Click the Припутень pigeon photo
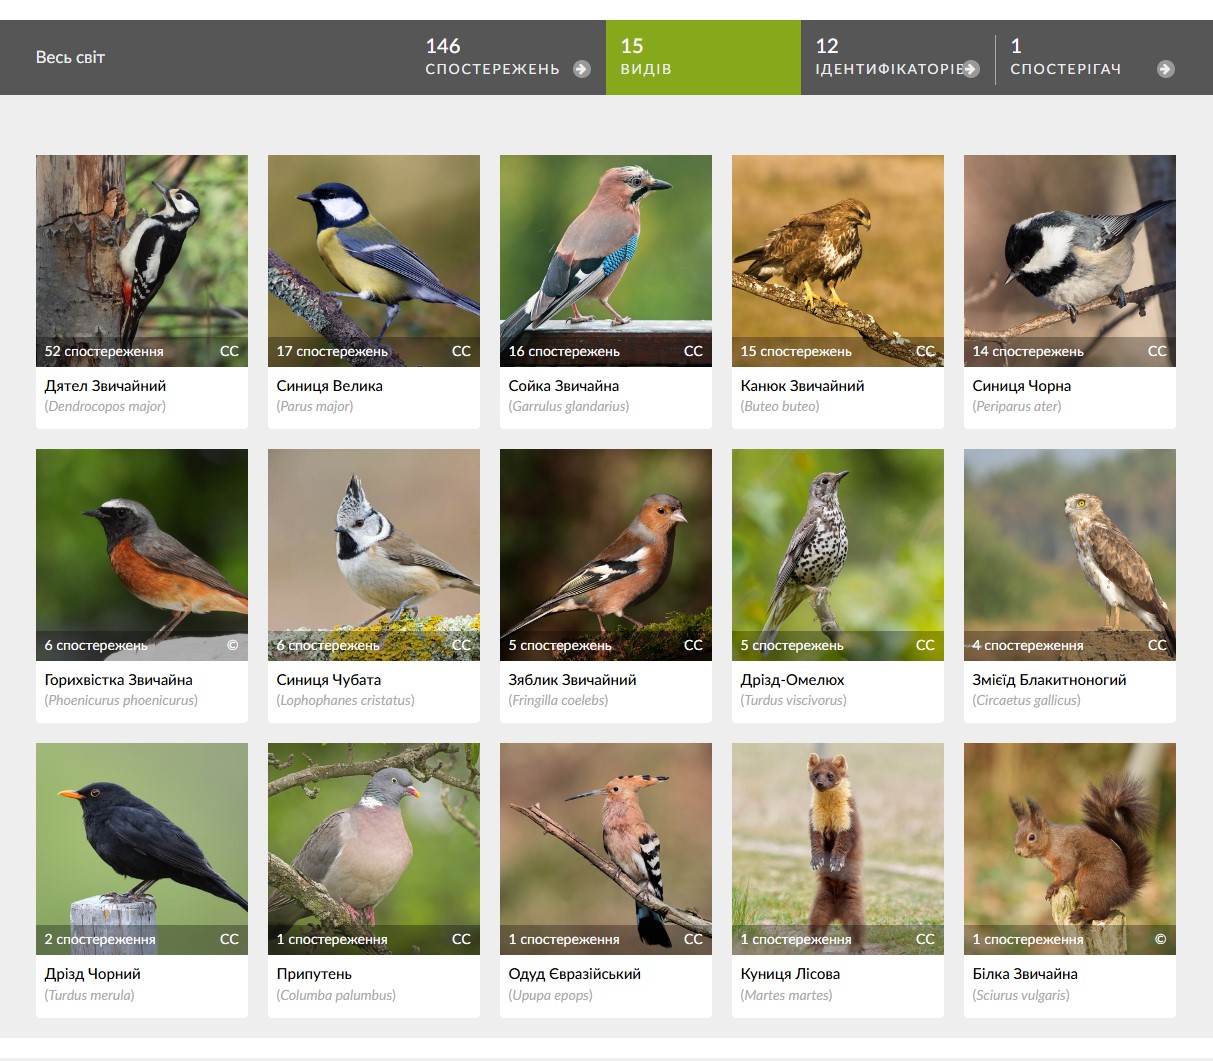The image size is (1213, 1061). [x=374, y=848]
